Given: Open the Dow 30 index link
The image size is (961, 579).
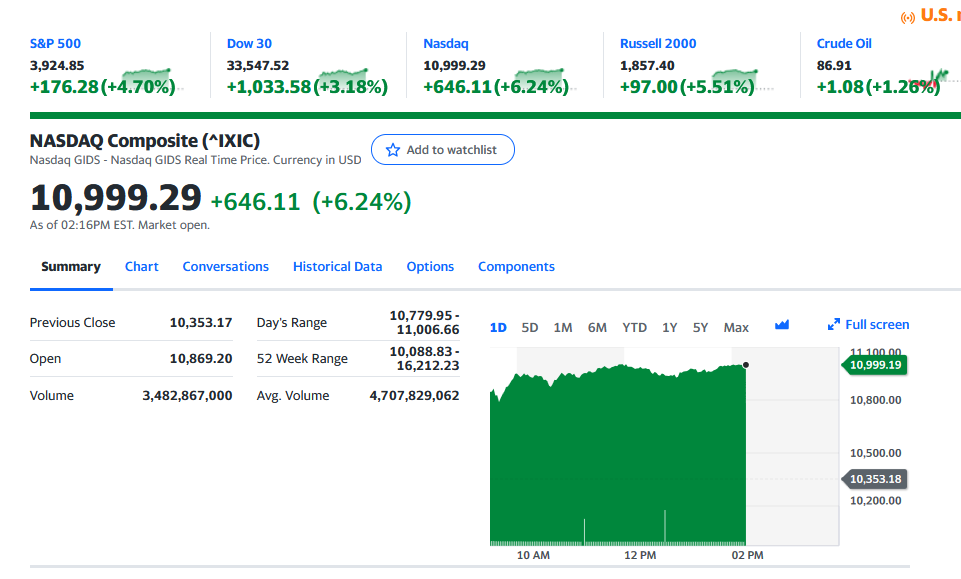Looking at the screenshot, I should coord(249,44).
